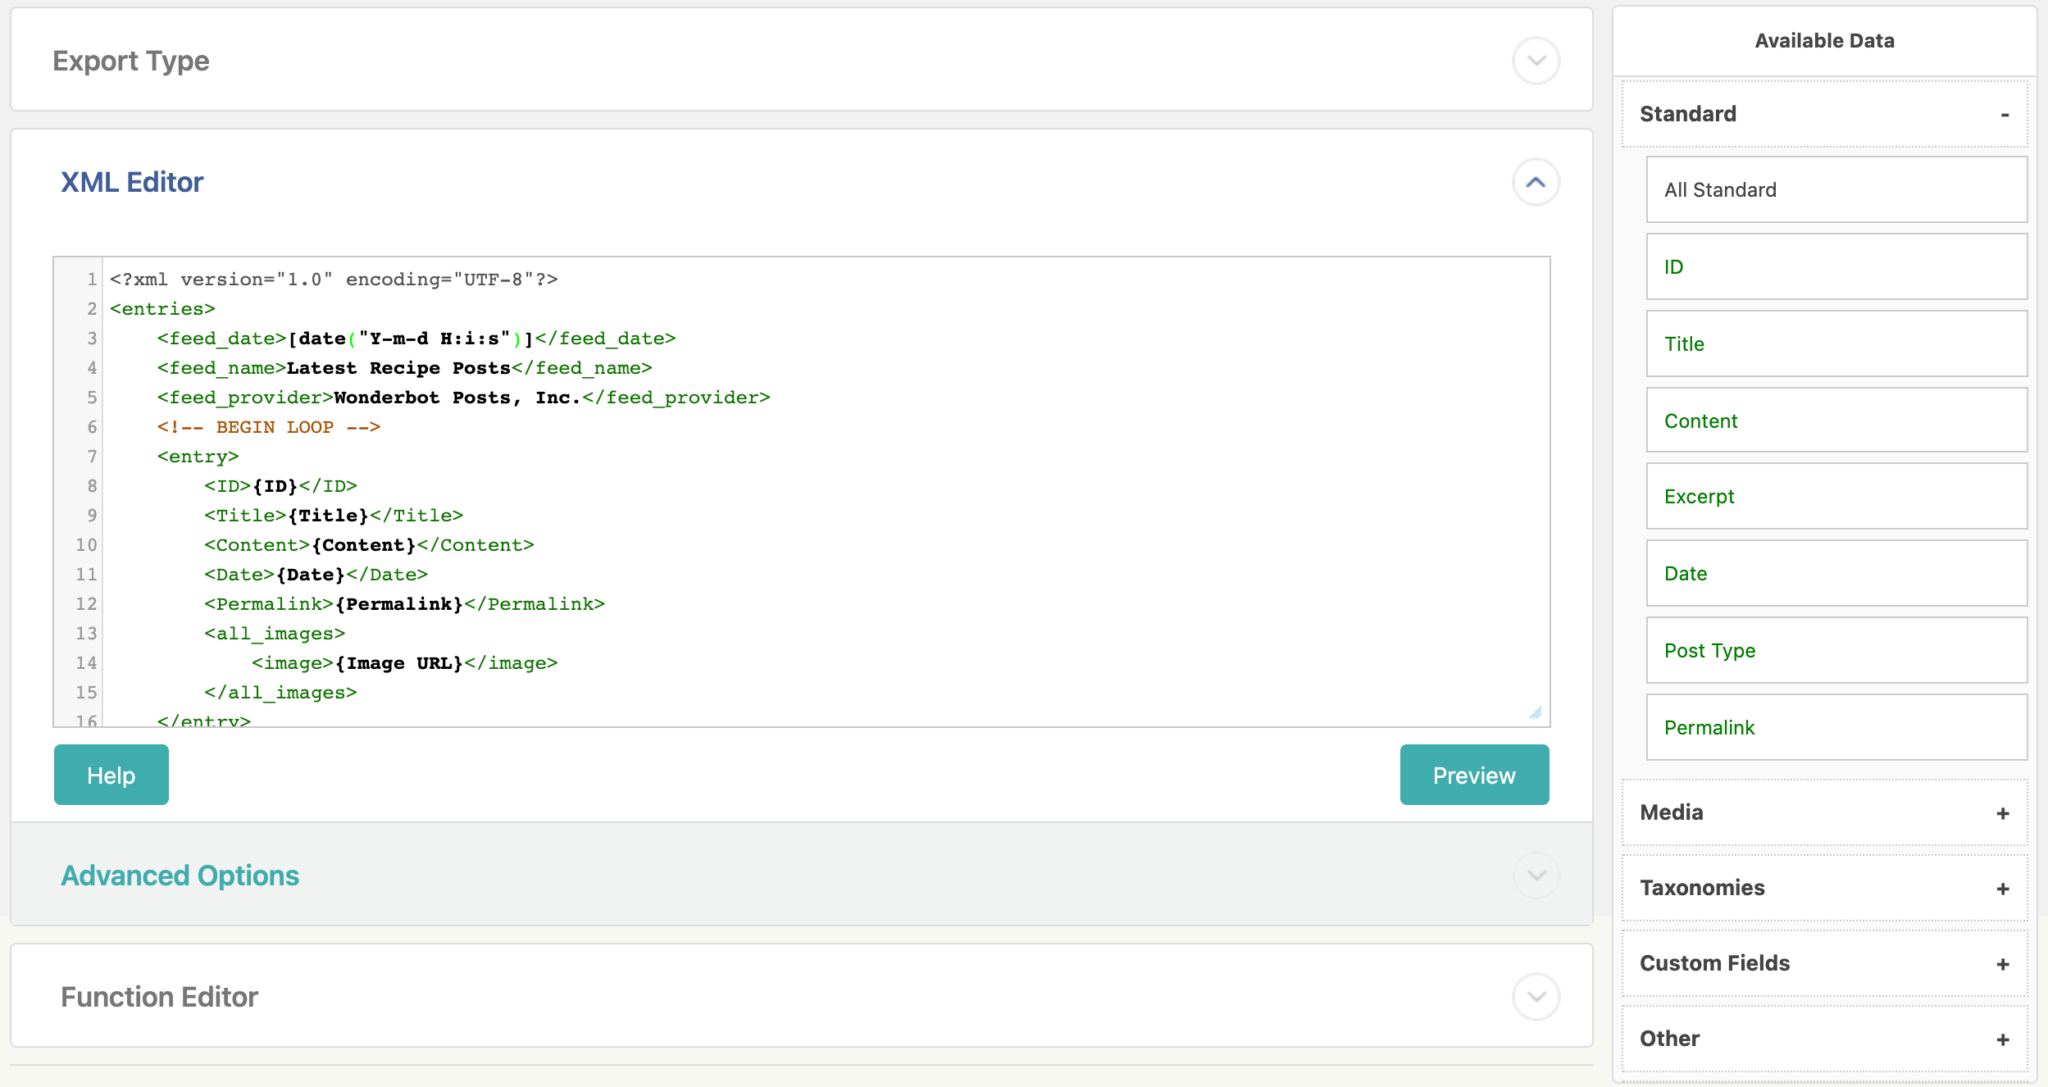The width and height of the screenshot is (2048, 1087).
Task: Add the ID data field
Action: pos(1836,266)
